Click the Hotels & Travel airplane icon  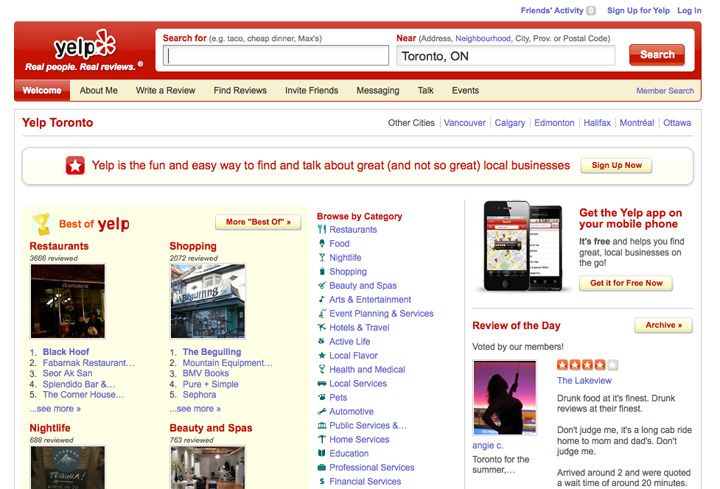click(x=322, y=327)
